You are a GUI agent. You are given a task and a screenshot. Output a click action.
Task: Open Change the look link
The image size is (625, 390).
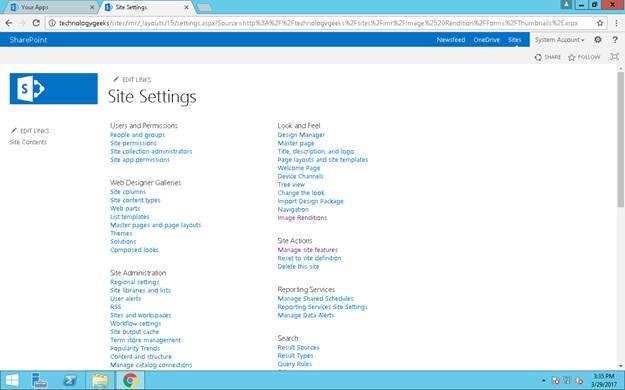[301, 193]
